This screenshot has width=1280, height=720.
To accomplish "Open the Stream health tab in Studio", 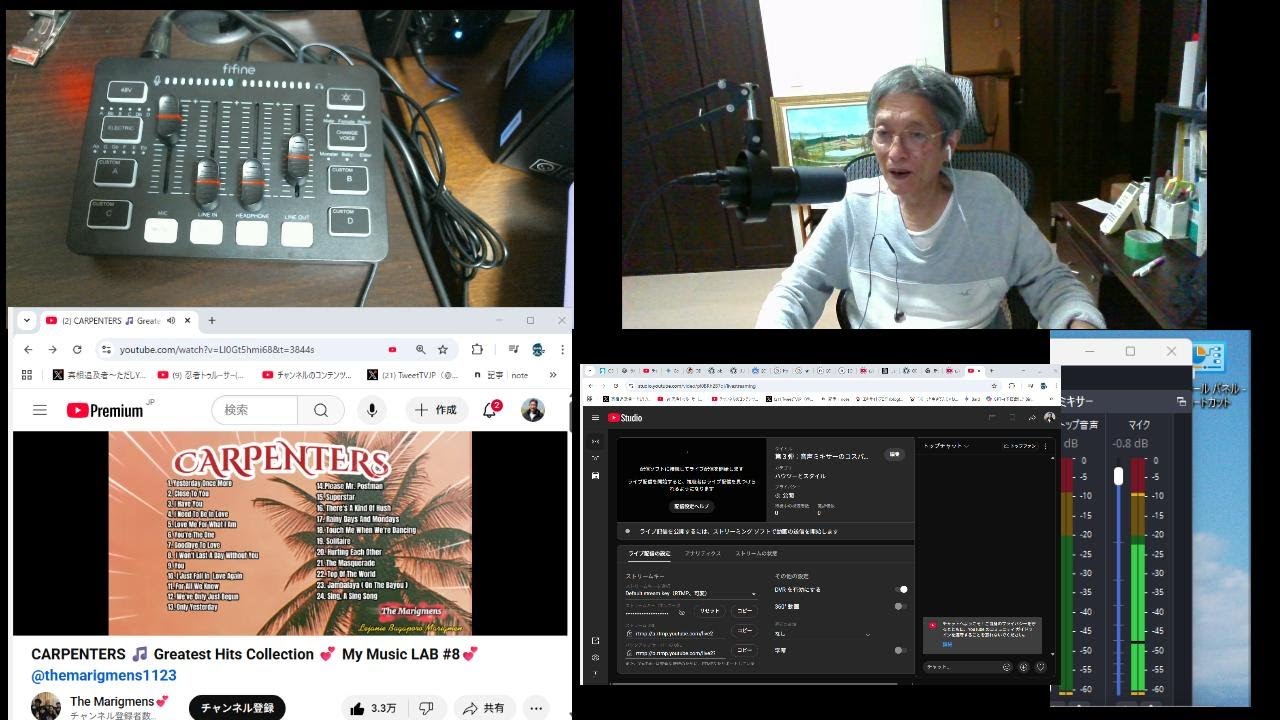I will pos(756,553).
